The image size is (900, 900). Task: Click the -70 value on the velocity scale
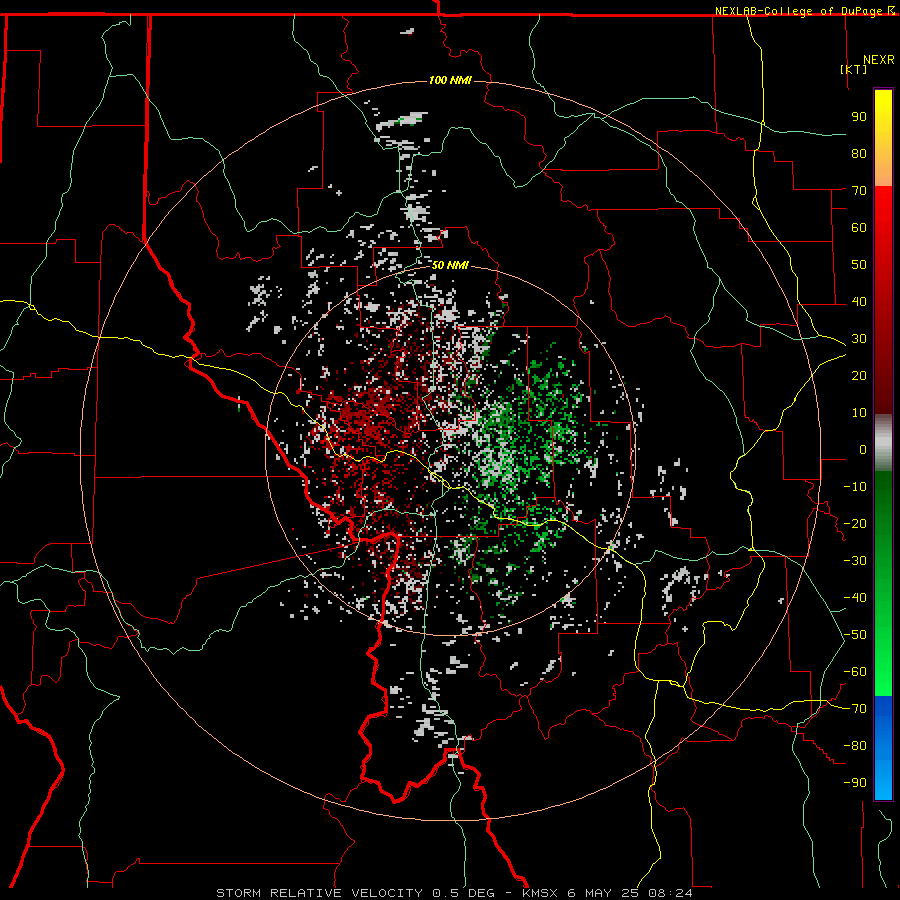pyautogui.click(x=855, y=708)
